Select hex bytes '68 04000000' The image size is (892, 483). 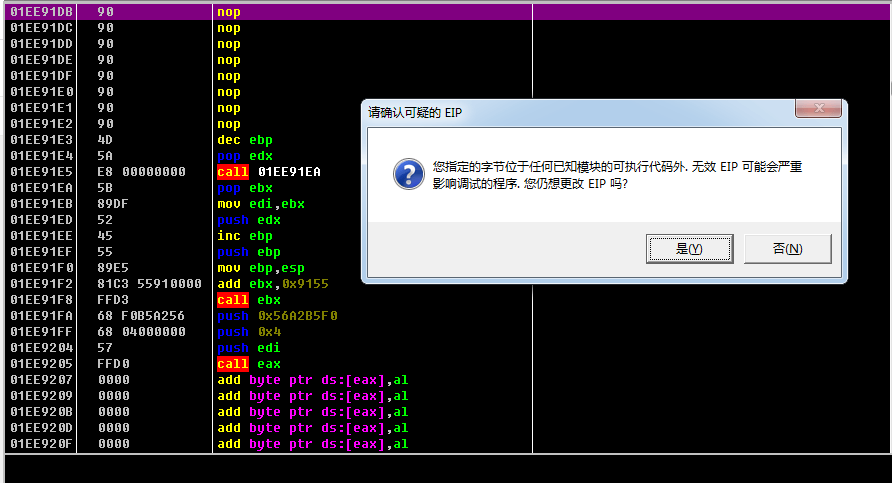(141, 332)
